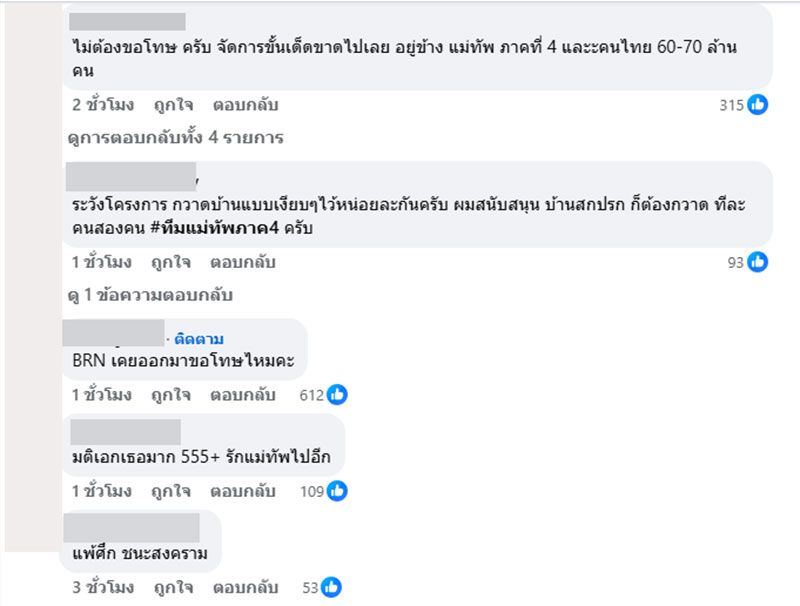Like the กวาดบ้าน comment with ถูกใจ

tap(171, 262)
